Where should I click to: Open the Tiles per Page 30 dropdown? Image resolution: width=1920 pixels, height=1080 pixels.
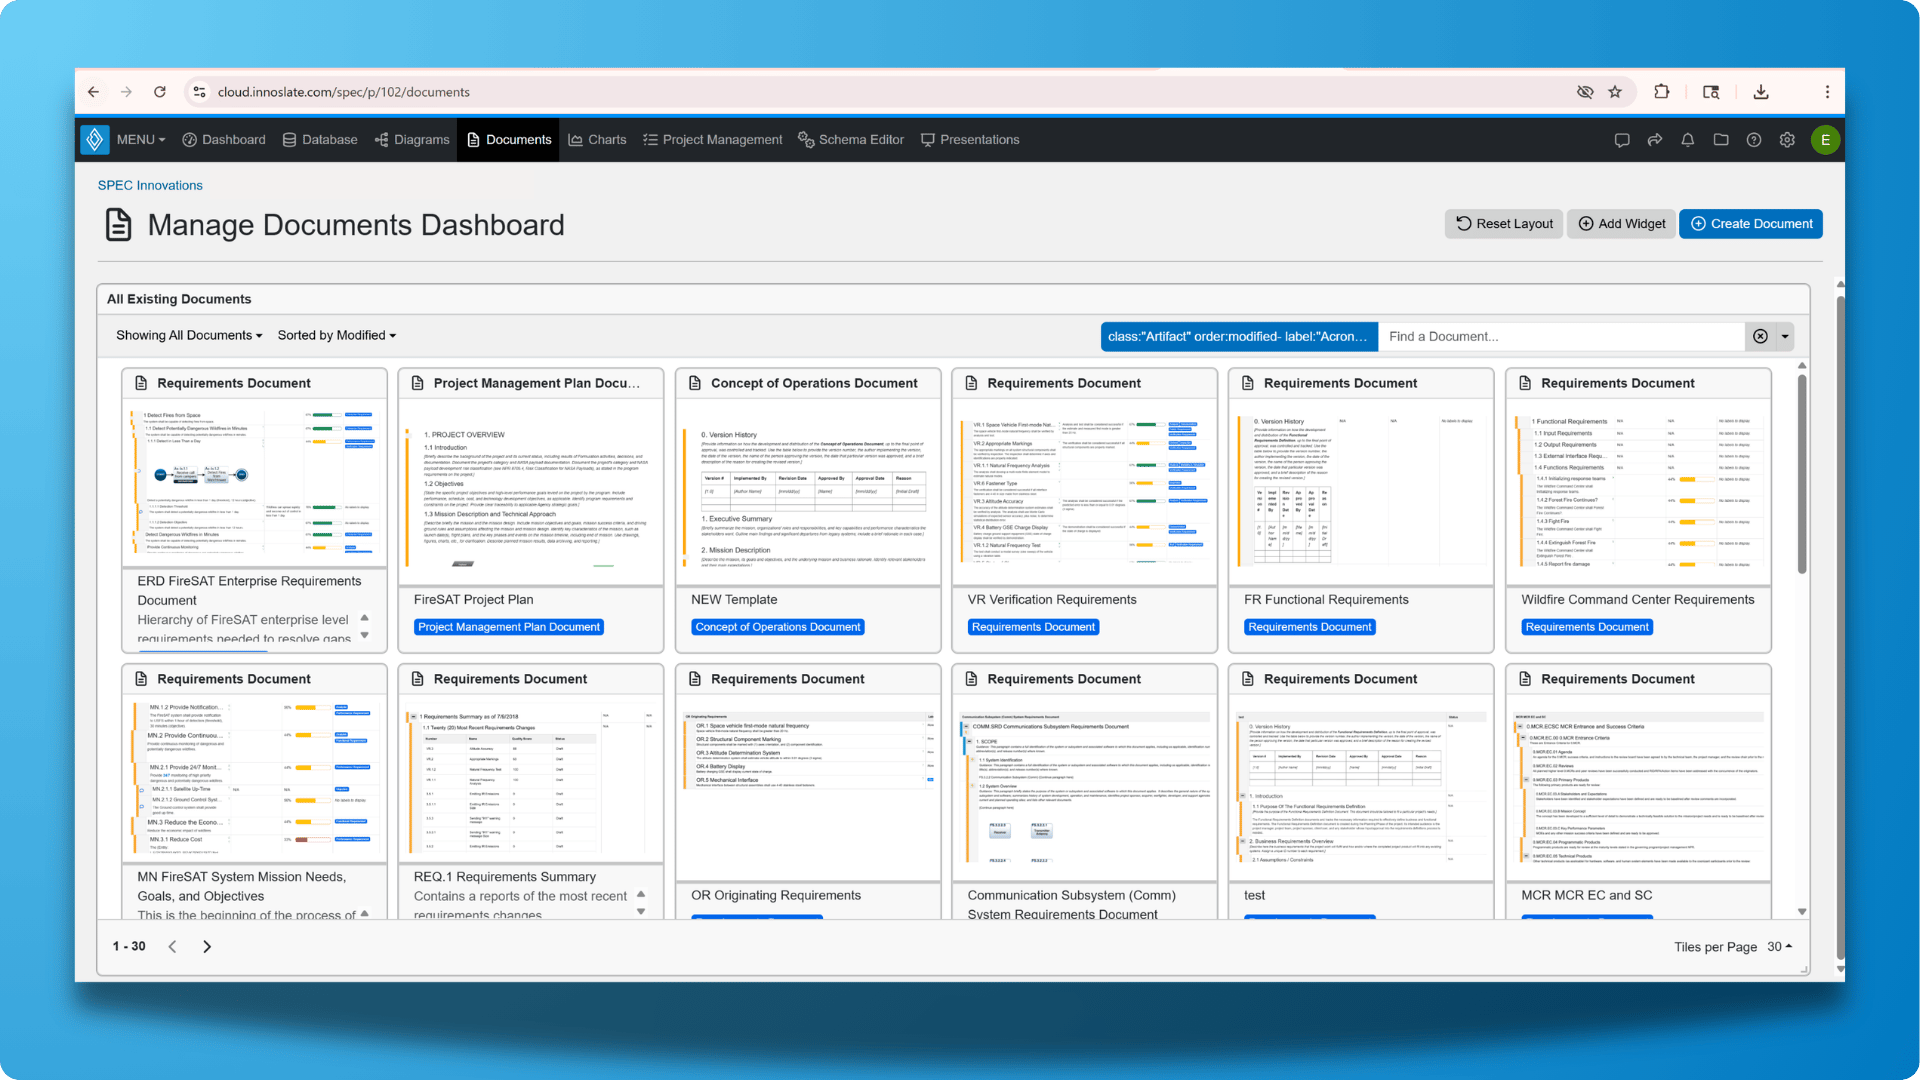point(1779,947)
